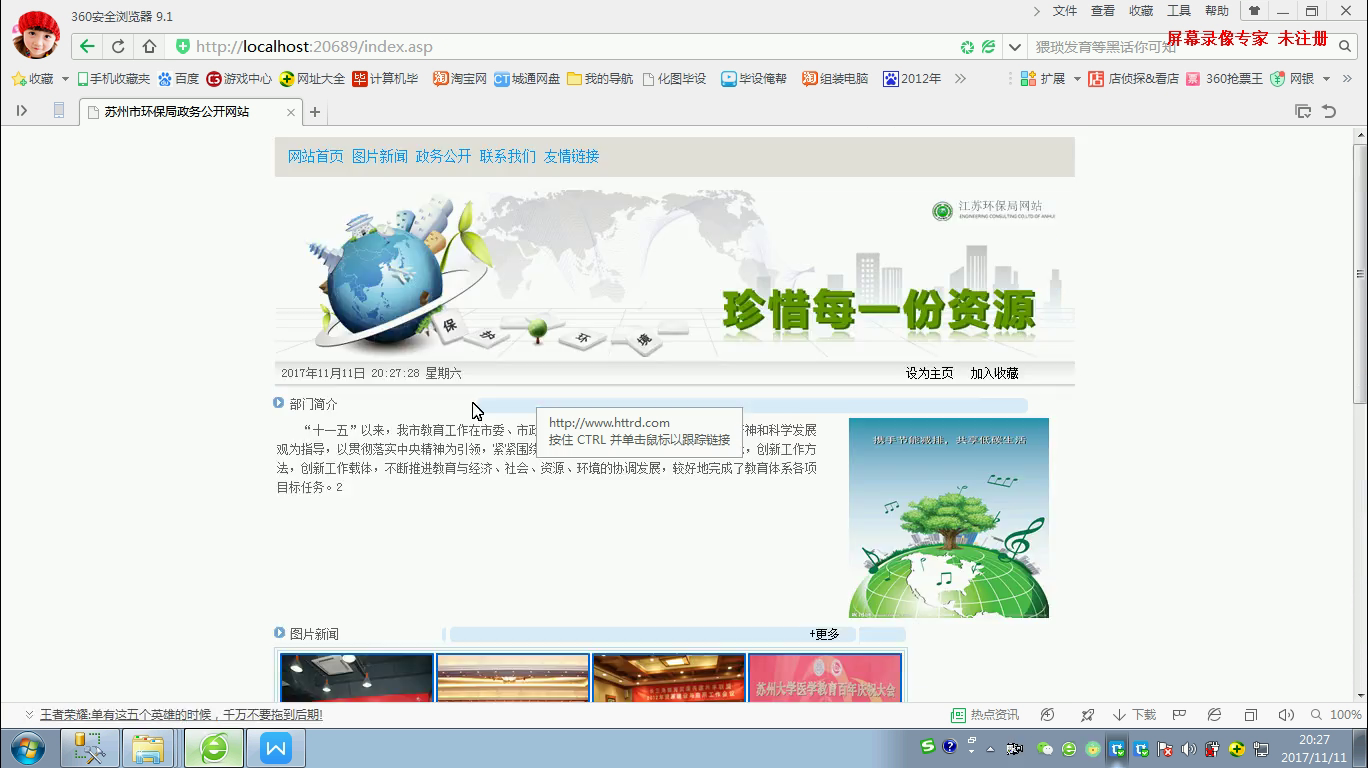
Task: Open WPS Writer in Windows taskbar
Action: (x=276, y=748)
